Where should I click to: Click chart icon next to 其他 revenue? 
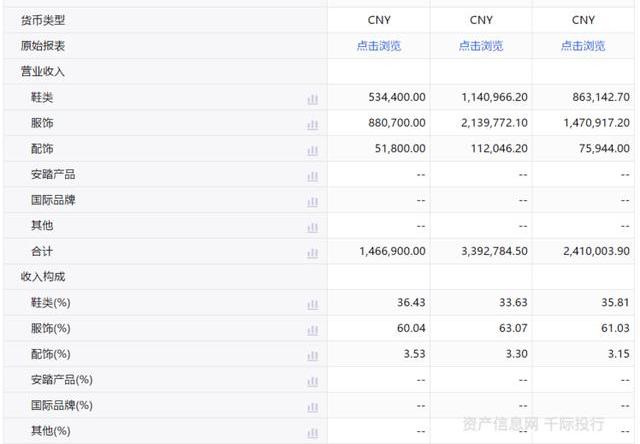[x=313, y=227]
